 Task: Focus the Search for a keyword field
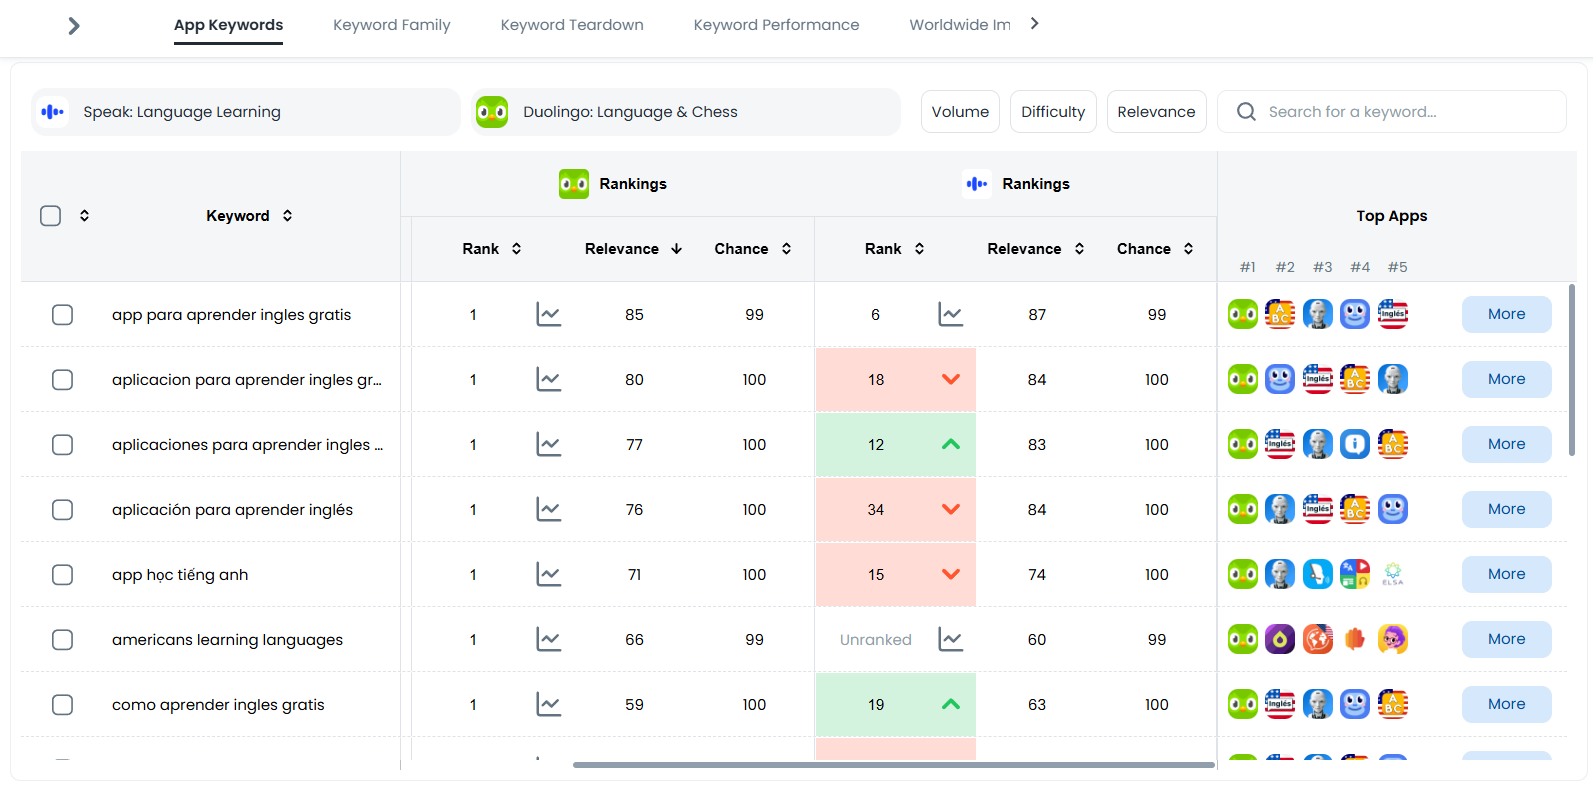tap(1392, 112)
